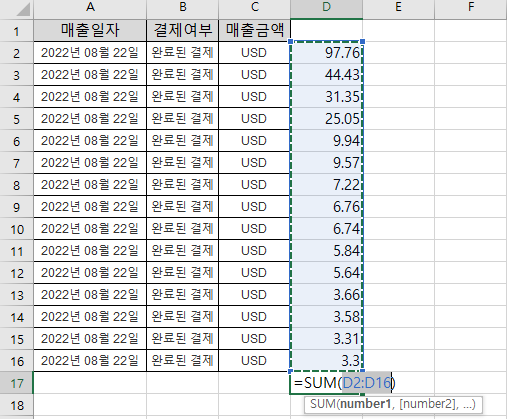Click cell with value 3.58
This screenshot has height=419, width=507.
click(x=326, y=317)
